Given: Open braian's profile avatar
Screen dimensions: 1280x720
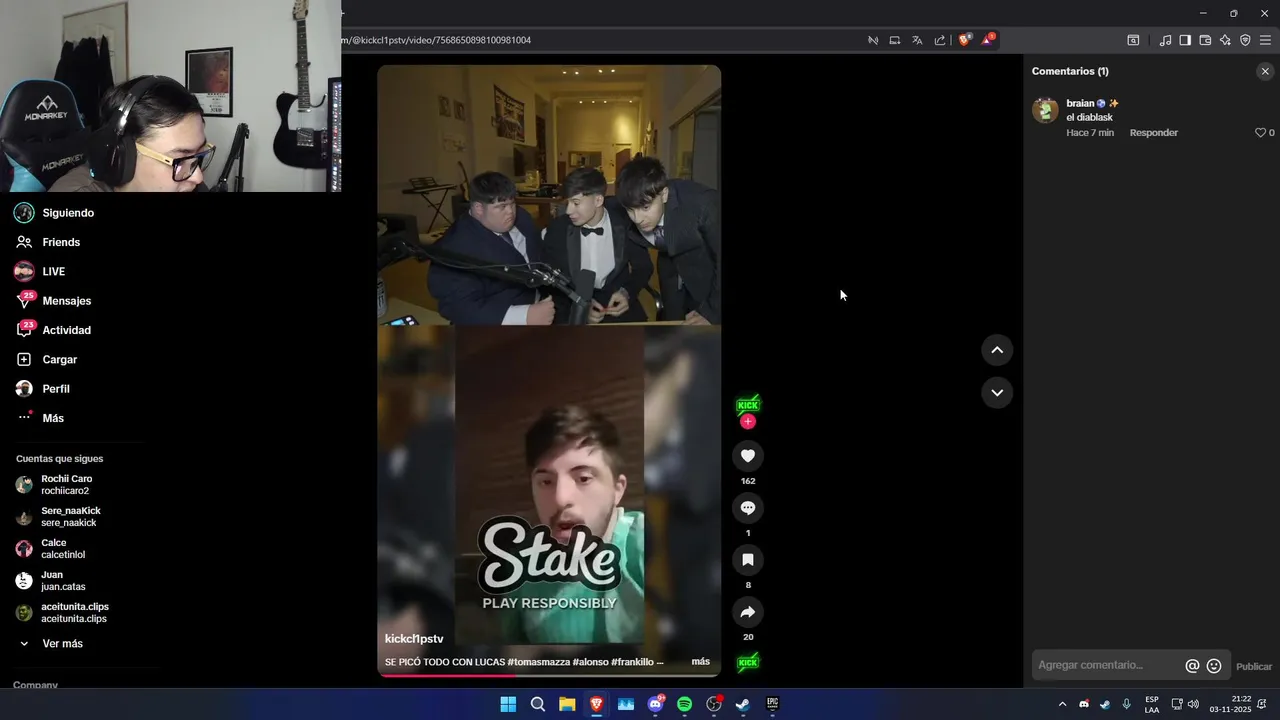Looking at the screenshot, I should 1045,110.
